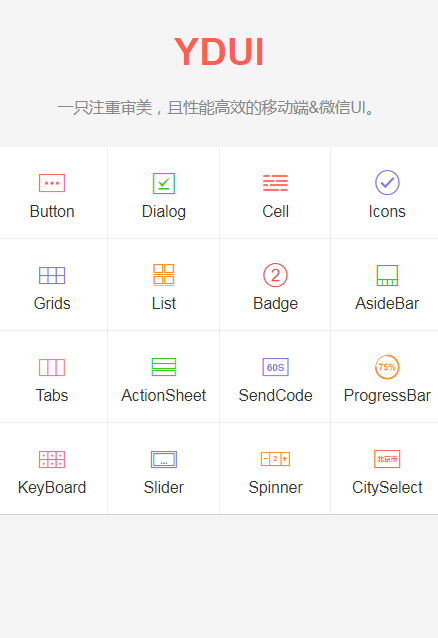Open the Button component icon
Screen dimensions: 438x638
[x=52, y=183]
